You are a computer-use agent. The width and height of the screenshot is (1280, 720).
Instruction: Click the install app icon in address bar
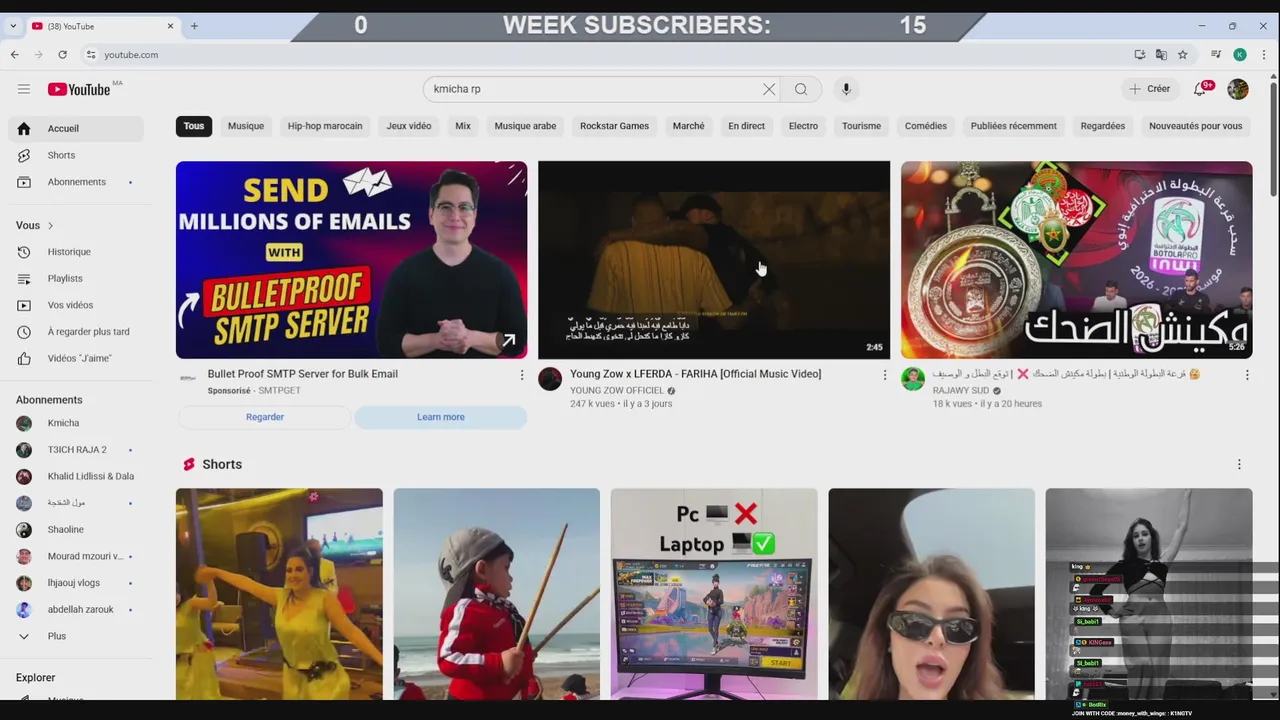click(x=1139, y=55)
